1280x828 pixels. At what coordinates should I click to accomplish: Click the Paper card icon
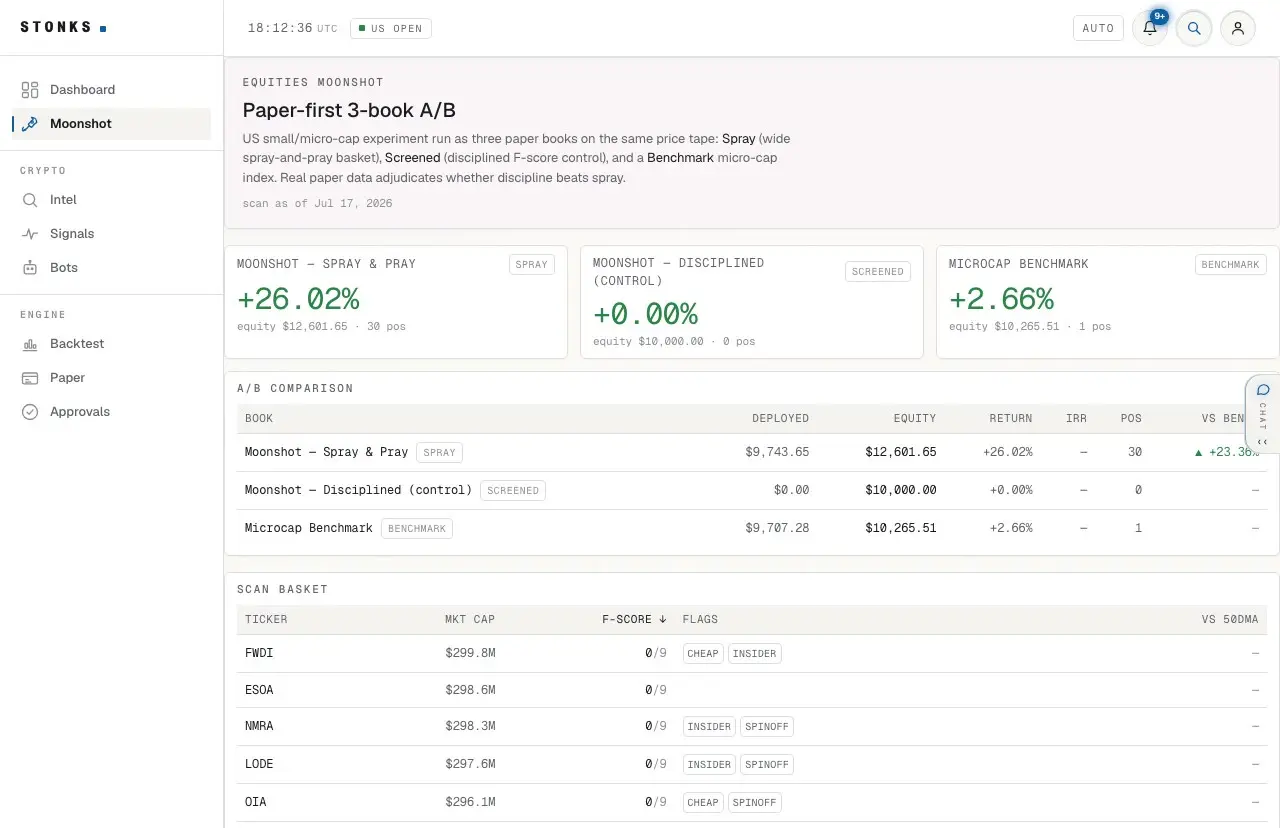pyautogui.click(x=30, y=378)
